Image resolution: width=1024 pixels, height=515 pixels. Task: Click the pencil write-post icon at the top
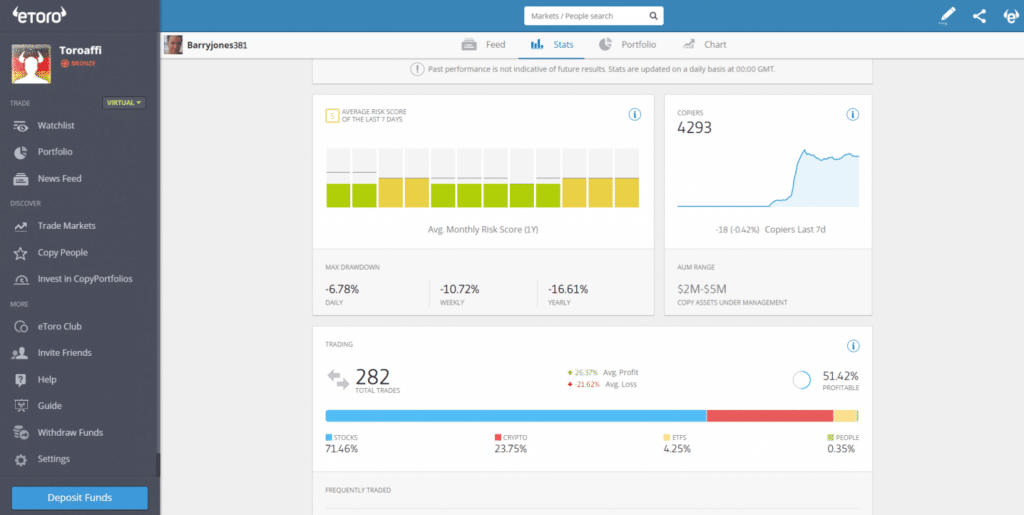point(947,16)
